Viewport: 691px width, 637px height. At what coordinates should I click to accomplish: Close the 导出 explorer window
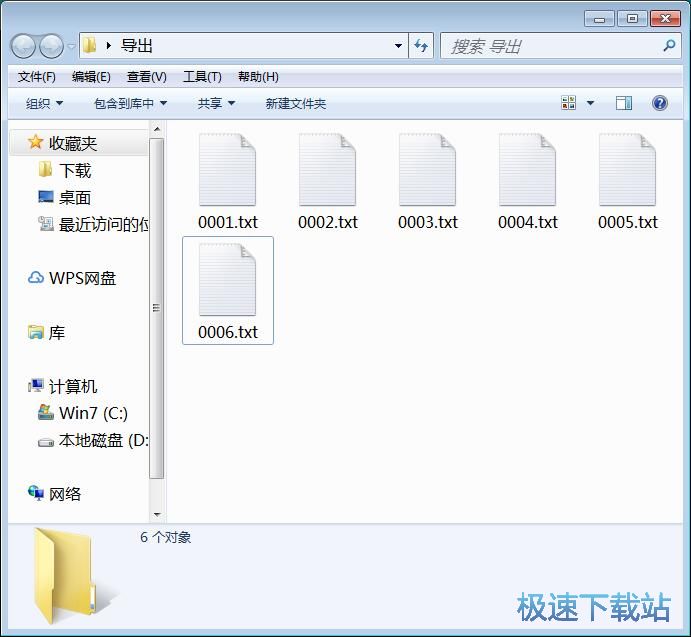coord(665,19)
